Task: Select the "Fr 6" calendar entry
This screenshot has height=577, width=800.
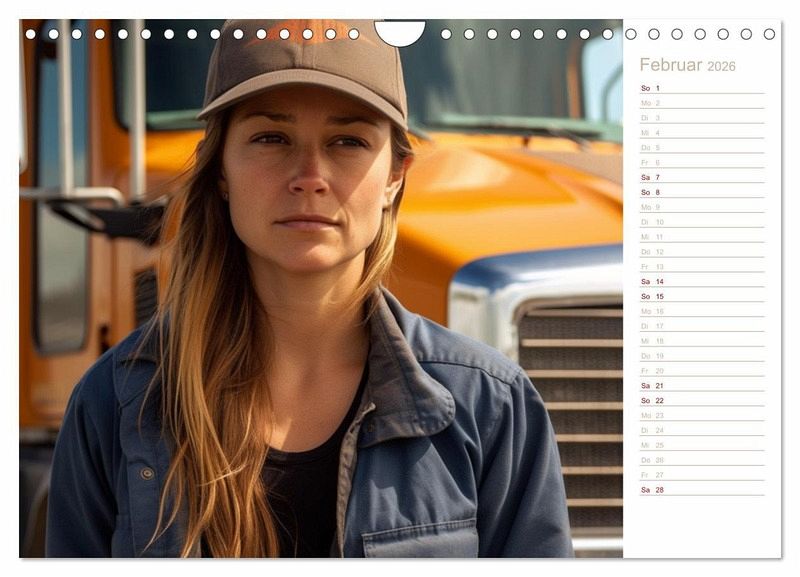Action: click(x=702, y=162)
